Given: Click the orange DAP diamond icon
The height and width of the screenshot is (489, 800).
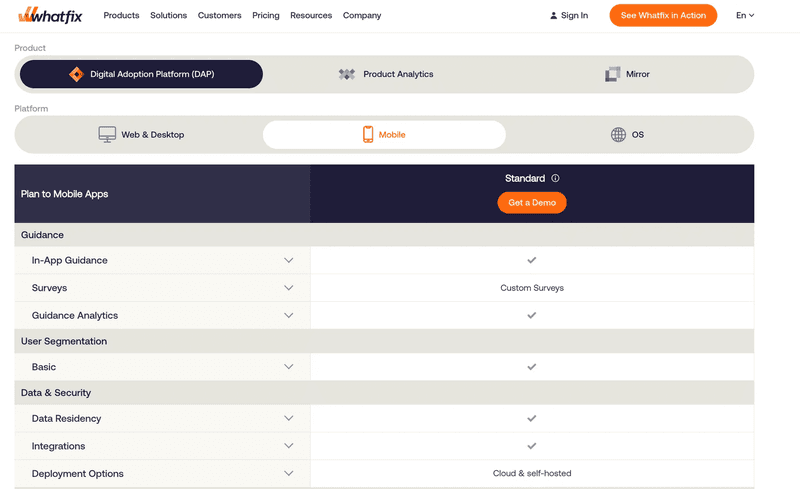Looking at the screenshot, I should click(x=76, y=74).
